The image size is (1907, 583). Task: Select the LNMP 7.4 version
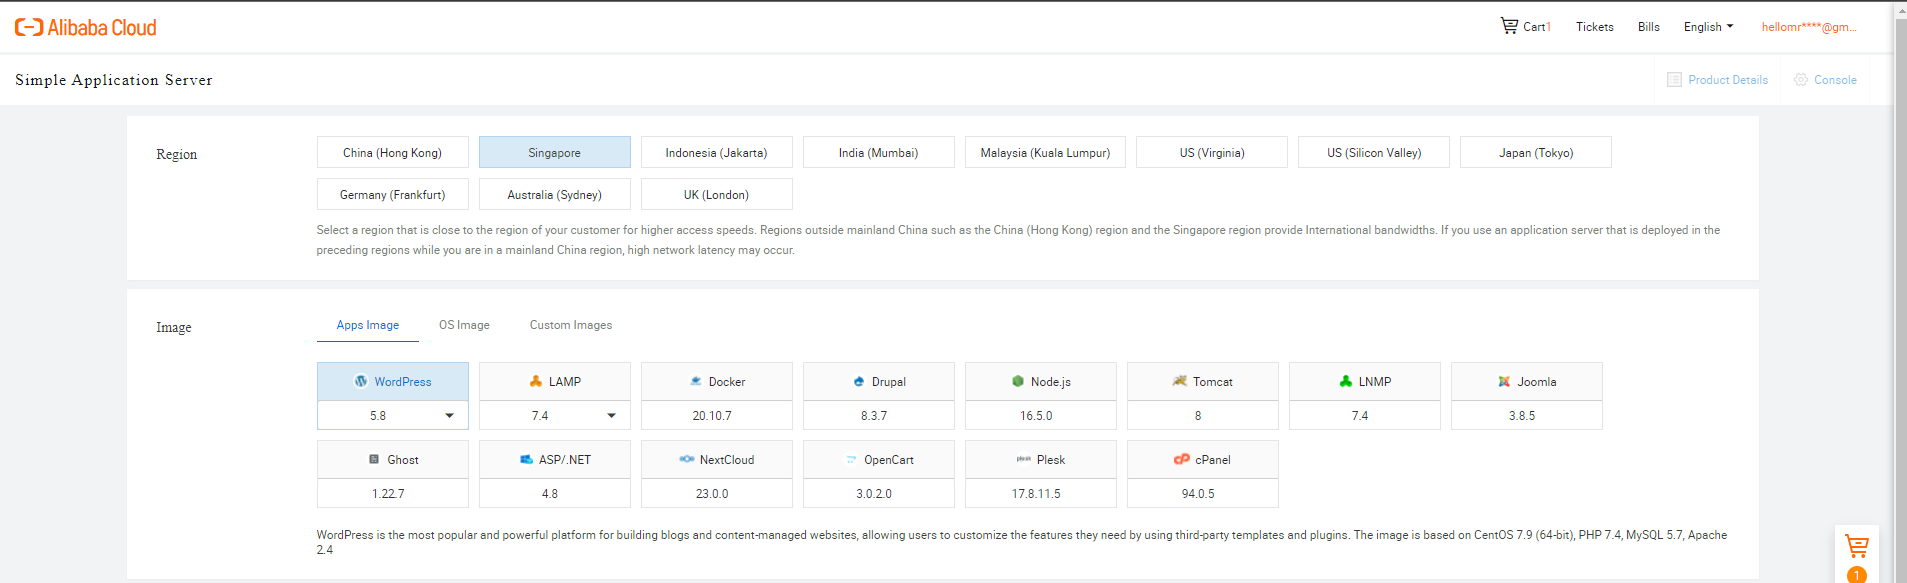tap(1365, 415)
